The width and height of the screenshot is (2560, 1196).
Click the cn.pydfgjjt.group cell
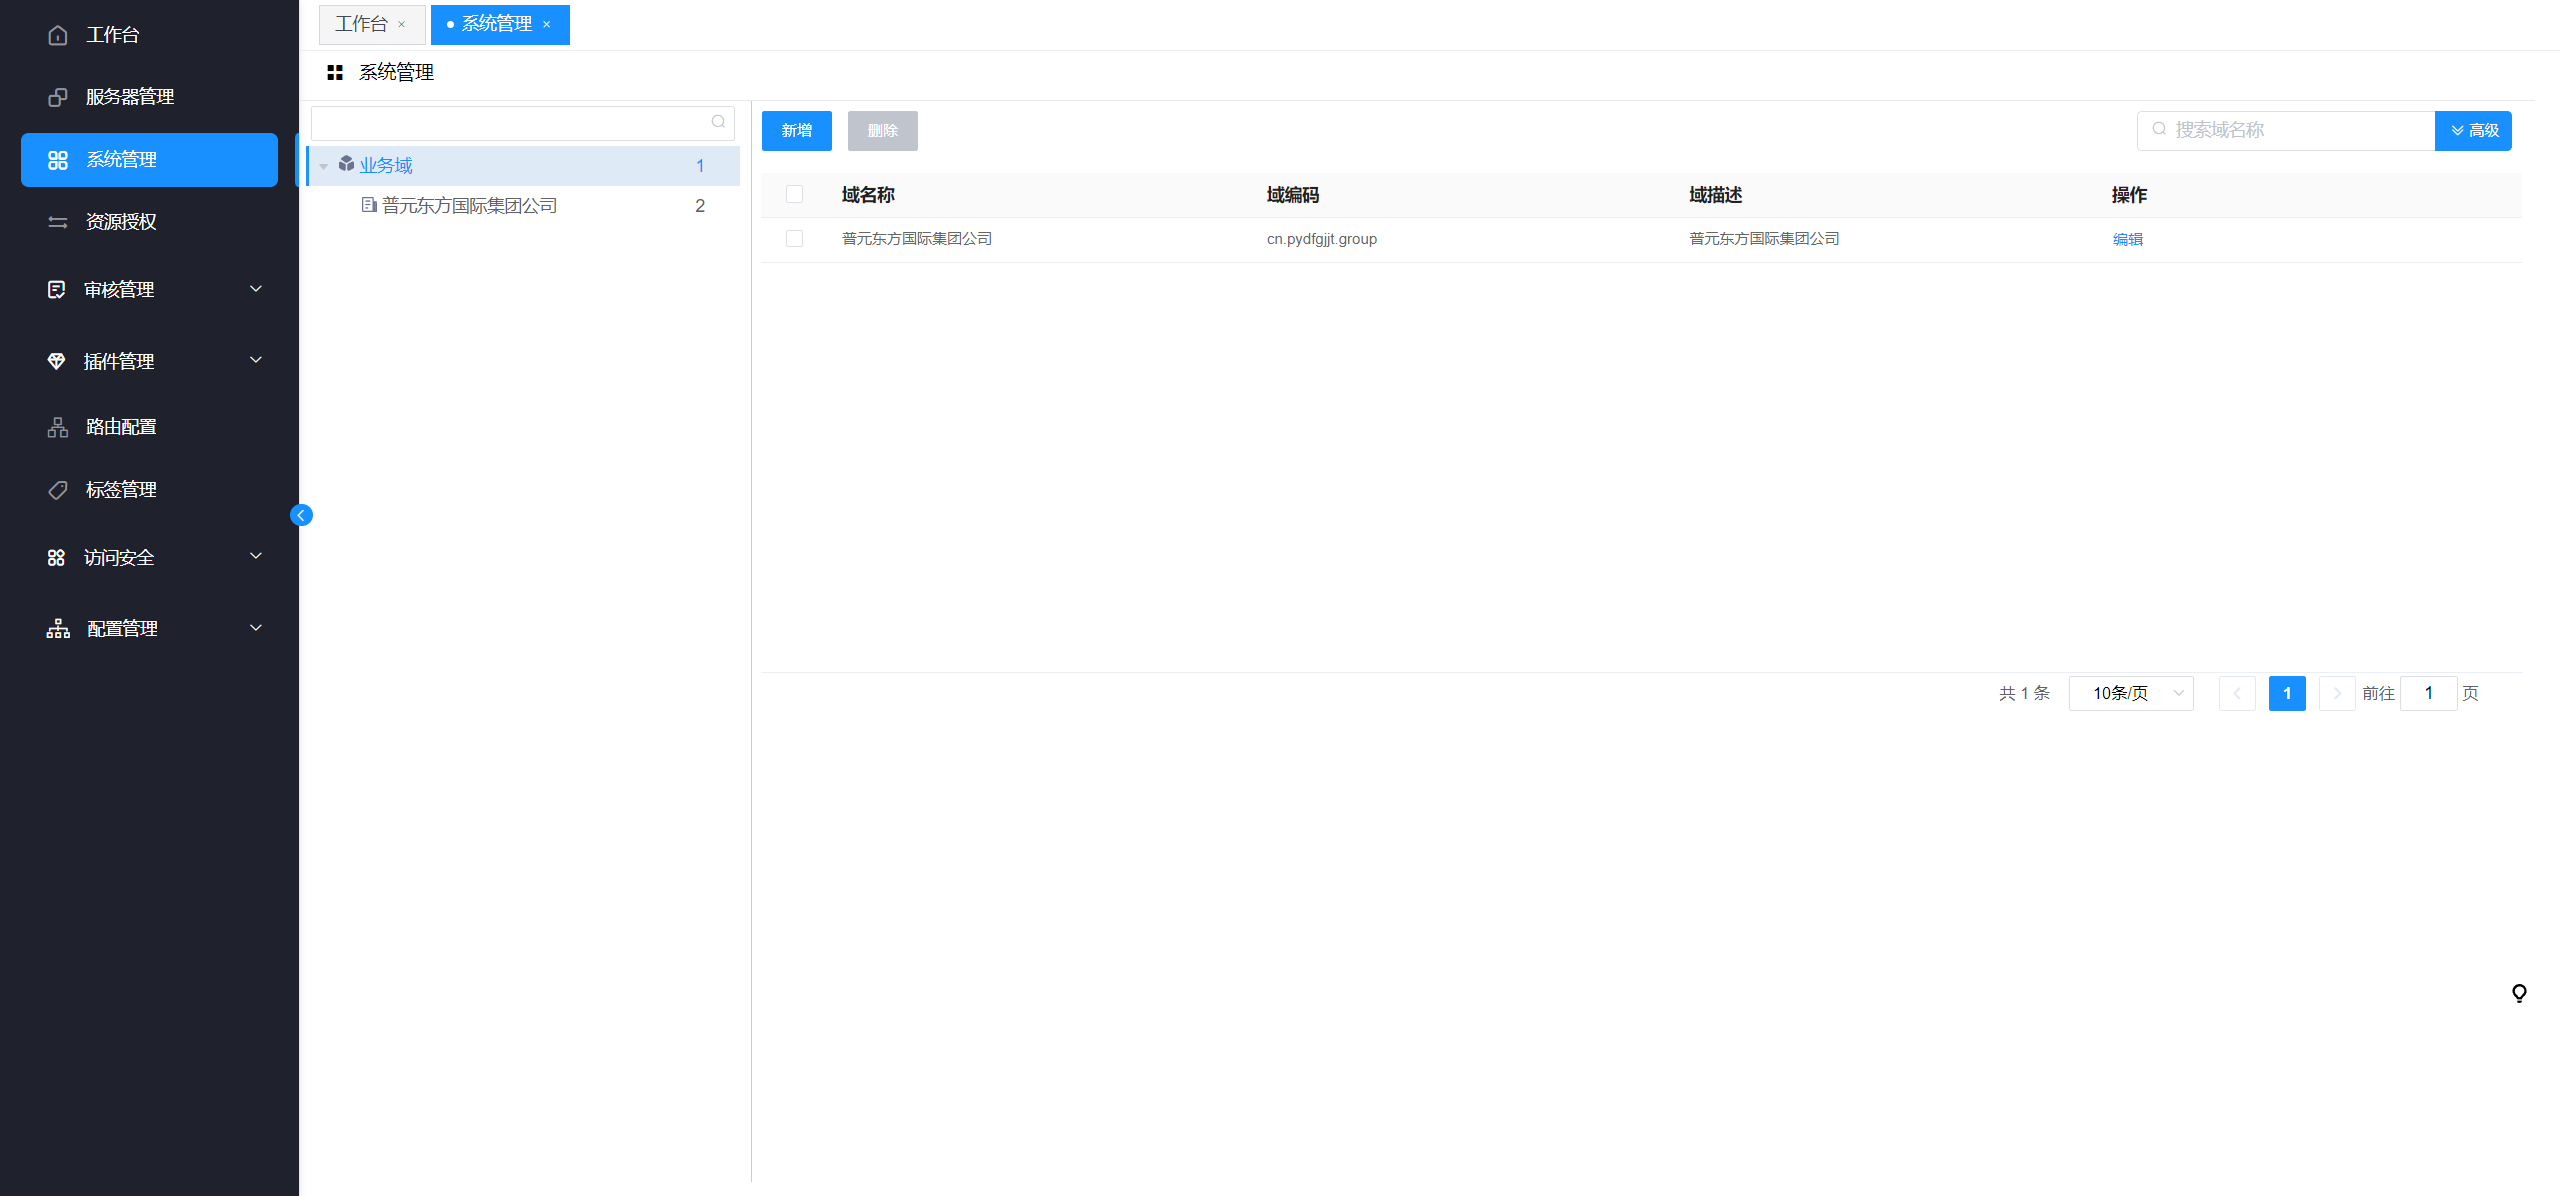(1322, 239)
